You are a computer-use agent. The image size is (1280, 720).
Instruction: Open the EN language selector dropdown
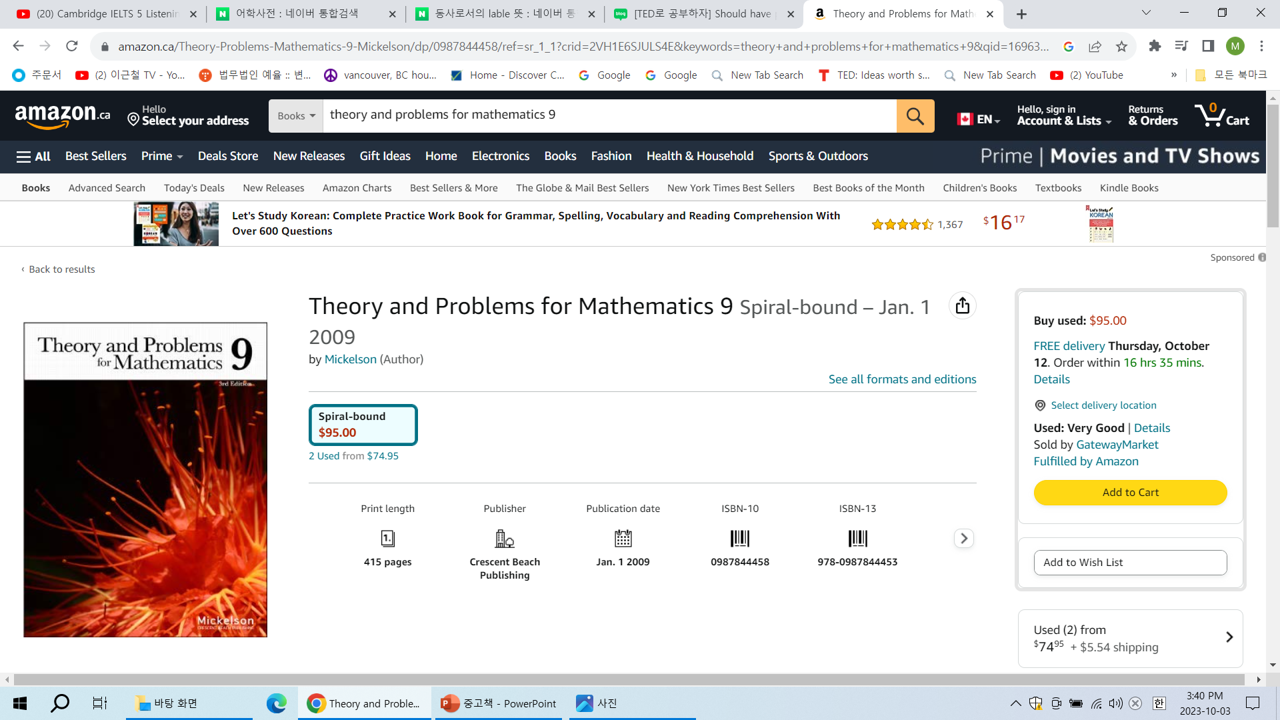[x=978, y=118]
